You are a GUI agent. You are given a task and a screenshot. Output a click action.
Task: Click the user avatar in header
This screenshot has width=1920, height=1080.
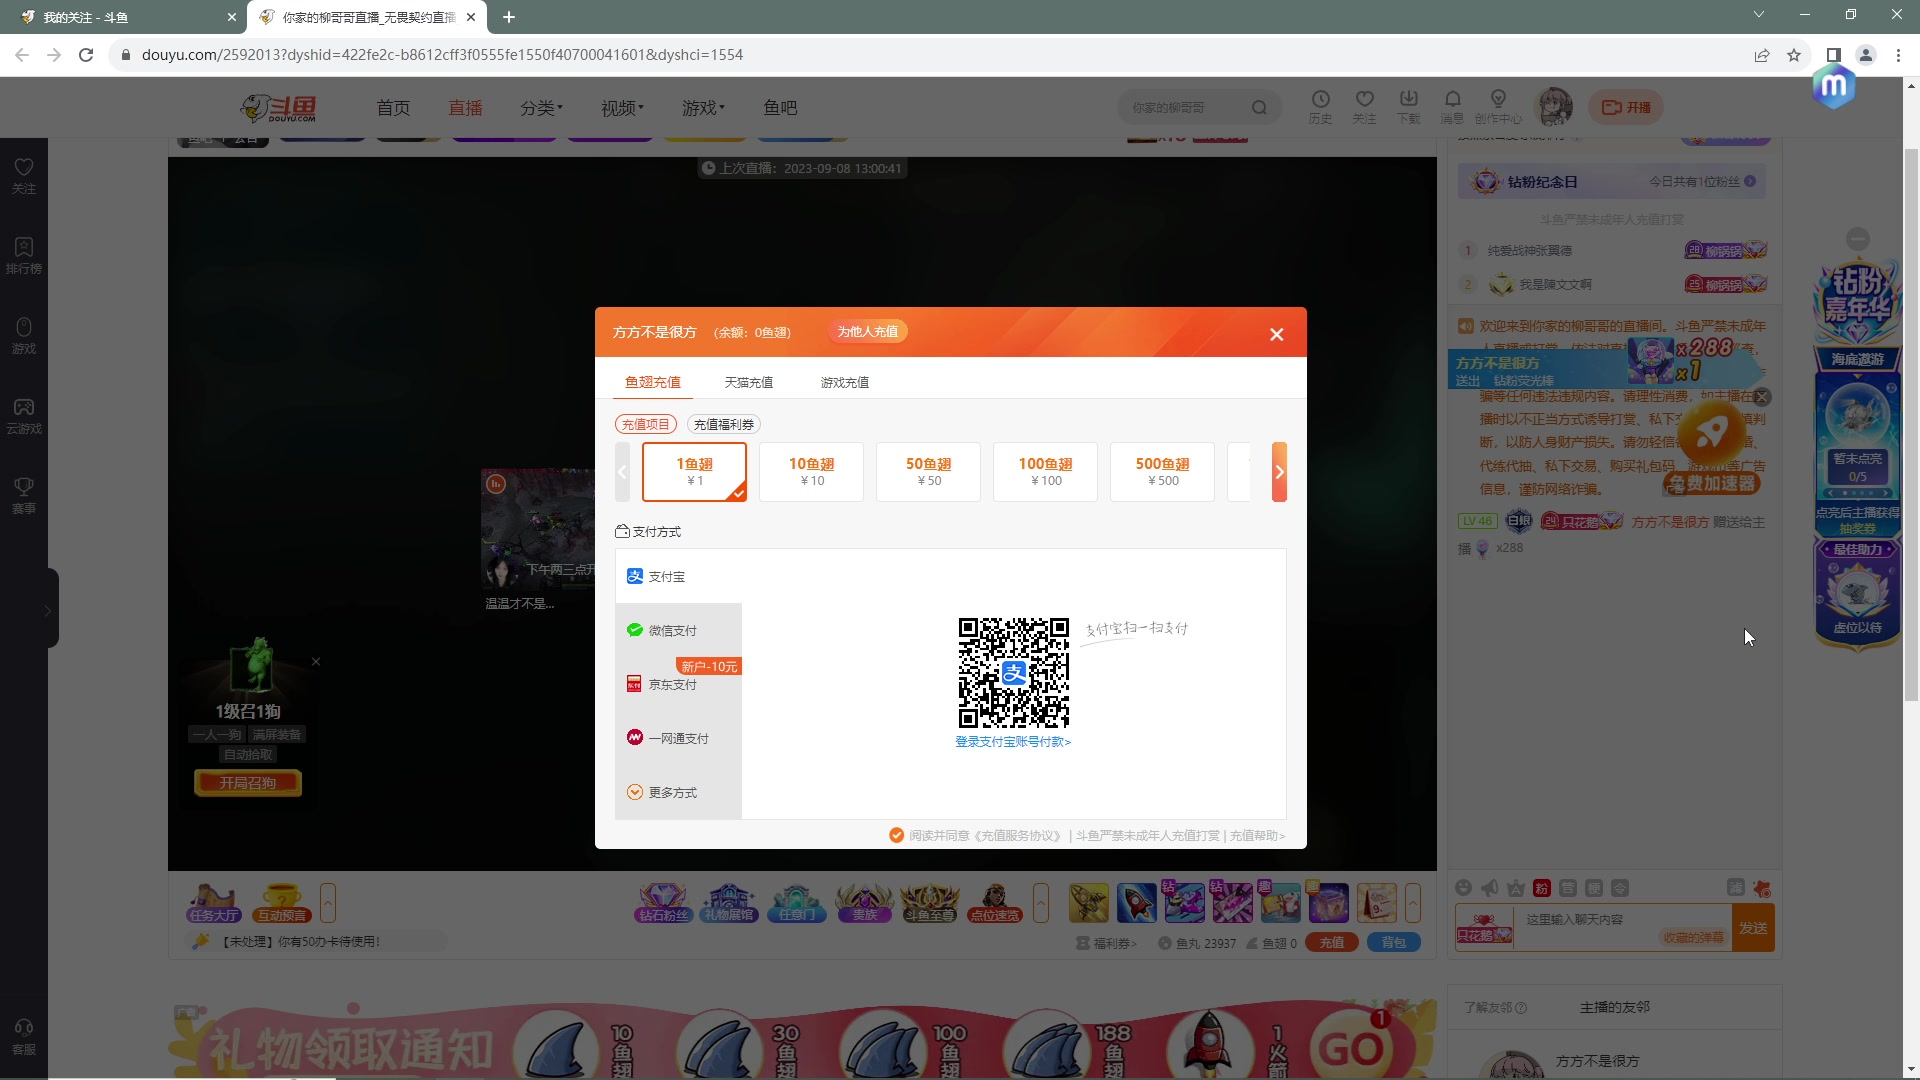click(x=1554, y=106)
